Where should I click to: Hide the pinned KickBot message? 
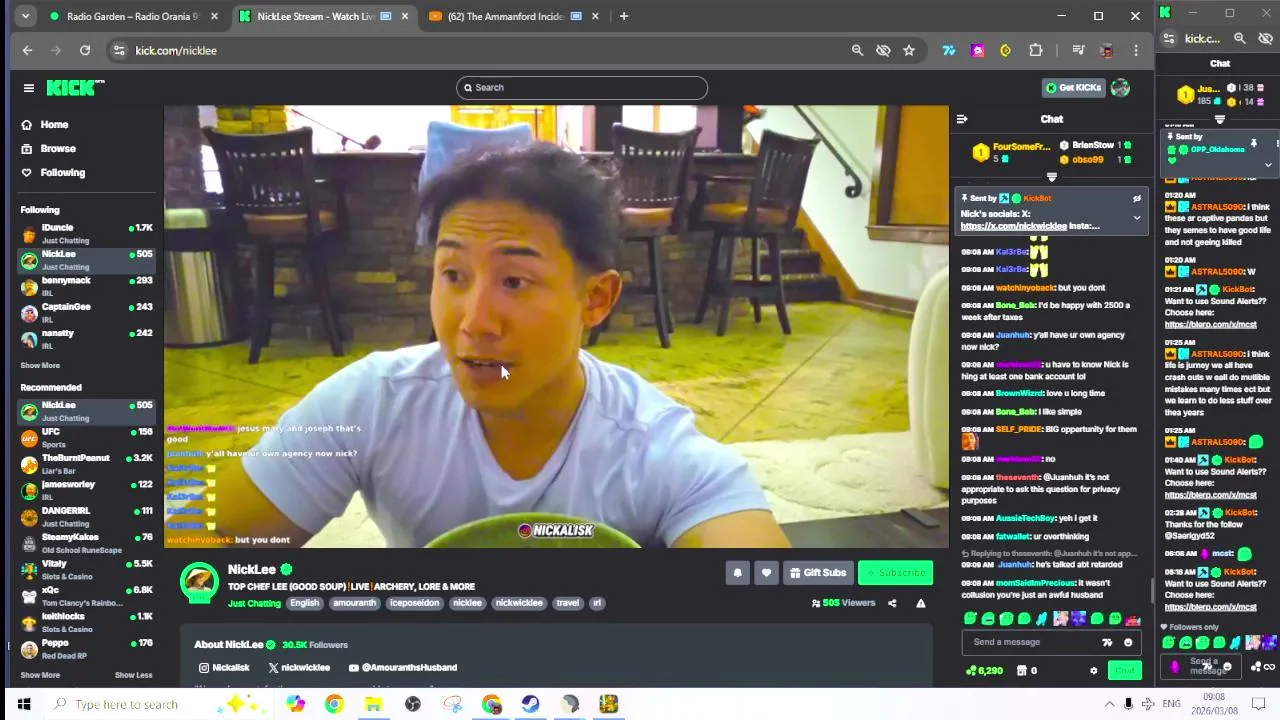click(x=1137, y=198)
